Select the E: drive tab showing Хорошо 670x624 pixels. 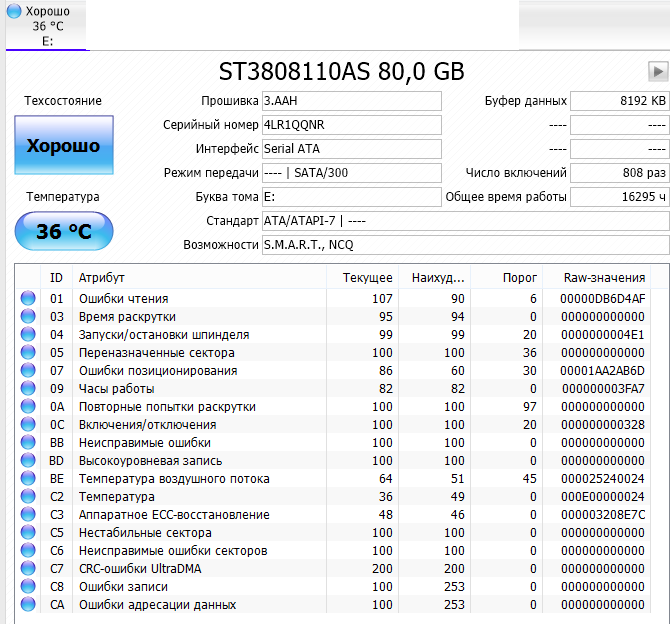click(46, 26)
